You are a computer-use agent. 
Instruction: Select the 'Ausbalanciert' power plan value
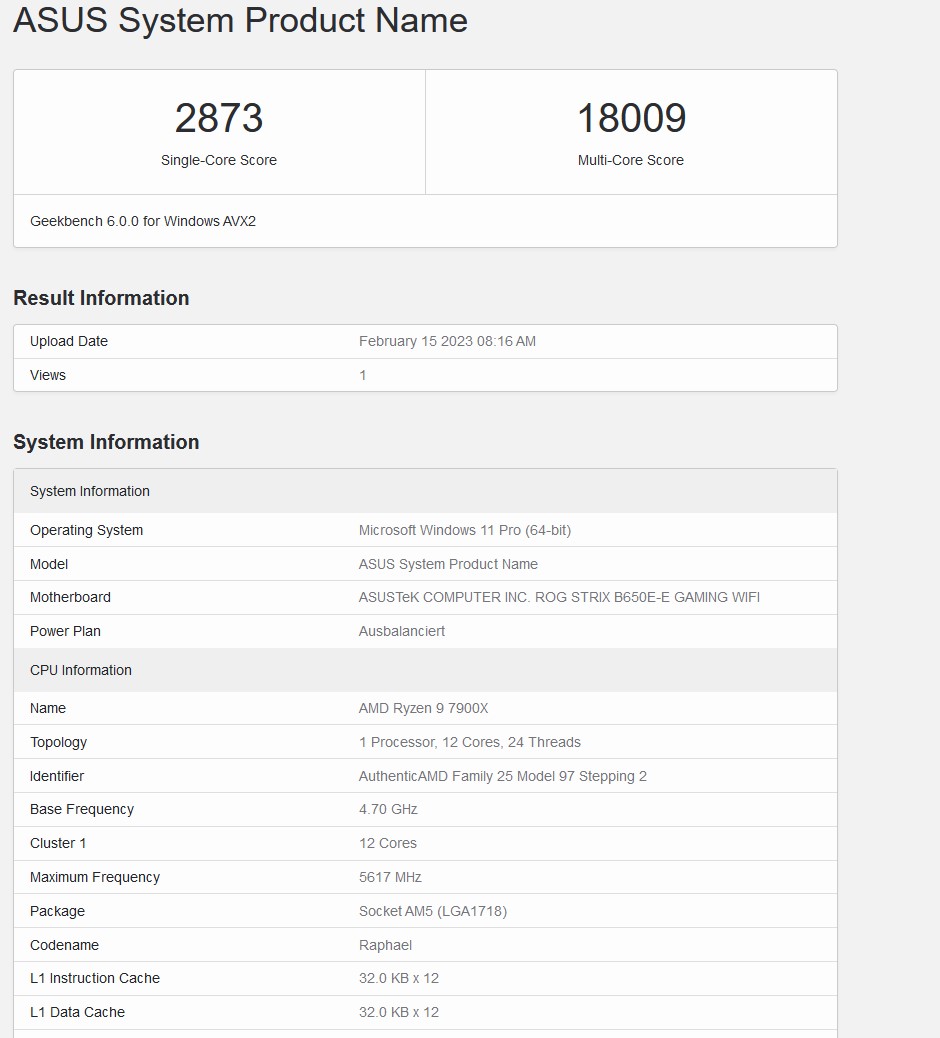tap(402, 631)
